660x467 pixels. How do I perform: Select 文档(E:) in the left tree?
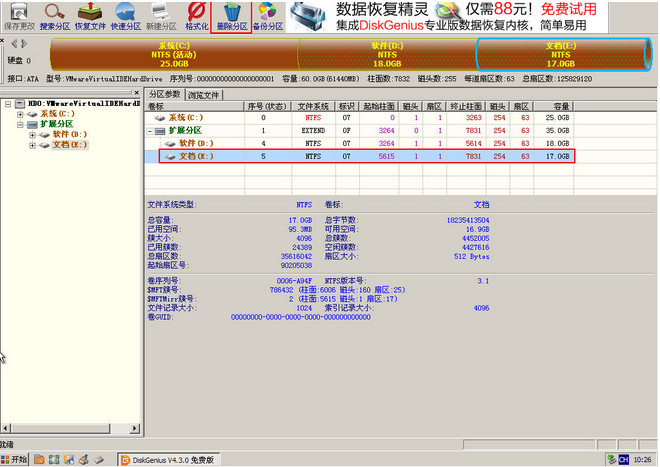(69, 145)
